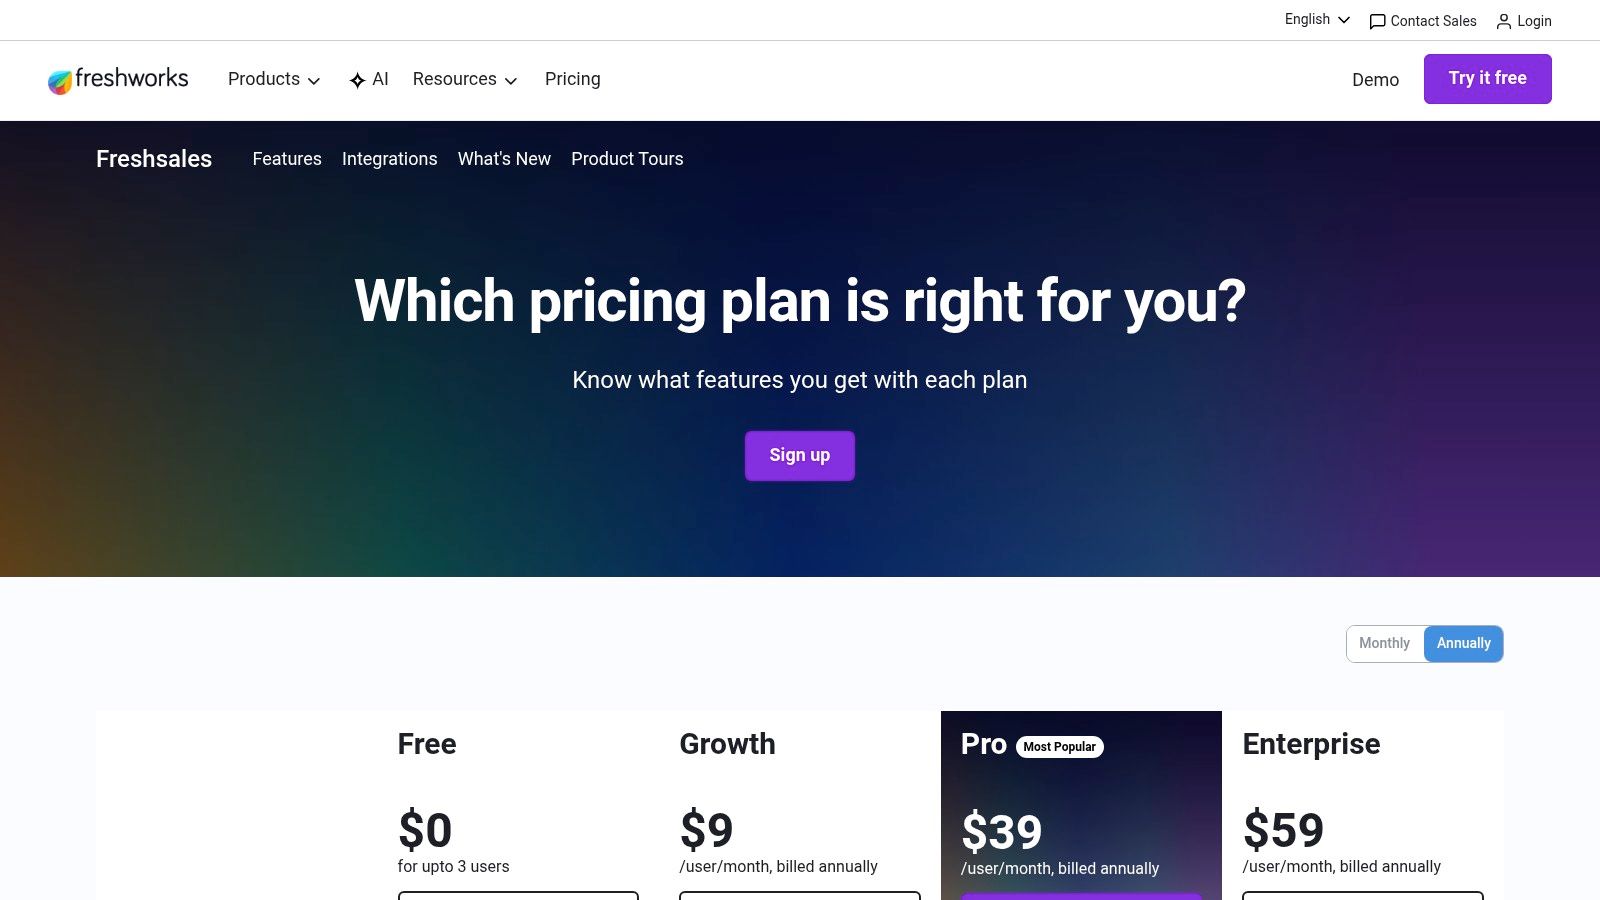Open the Products menu via its chevron icon

point(315,80)
